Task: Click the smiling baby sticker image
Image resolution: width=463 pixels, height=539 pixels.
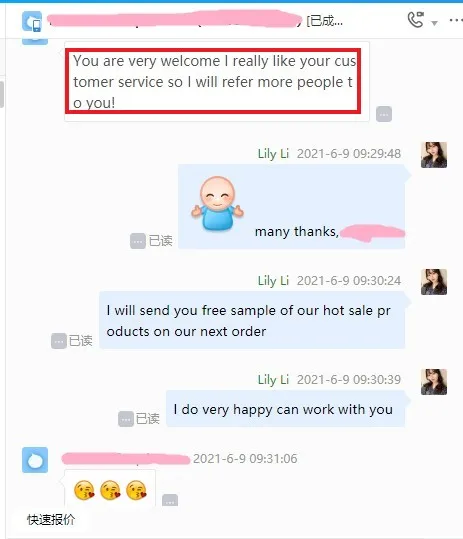Action: [217, 203]
